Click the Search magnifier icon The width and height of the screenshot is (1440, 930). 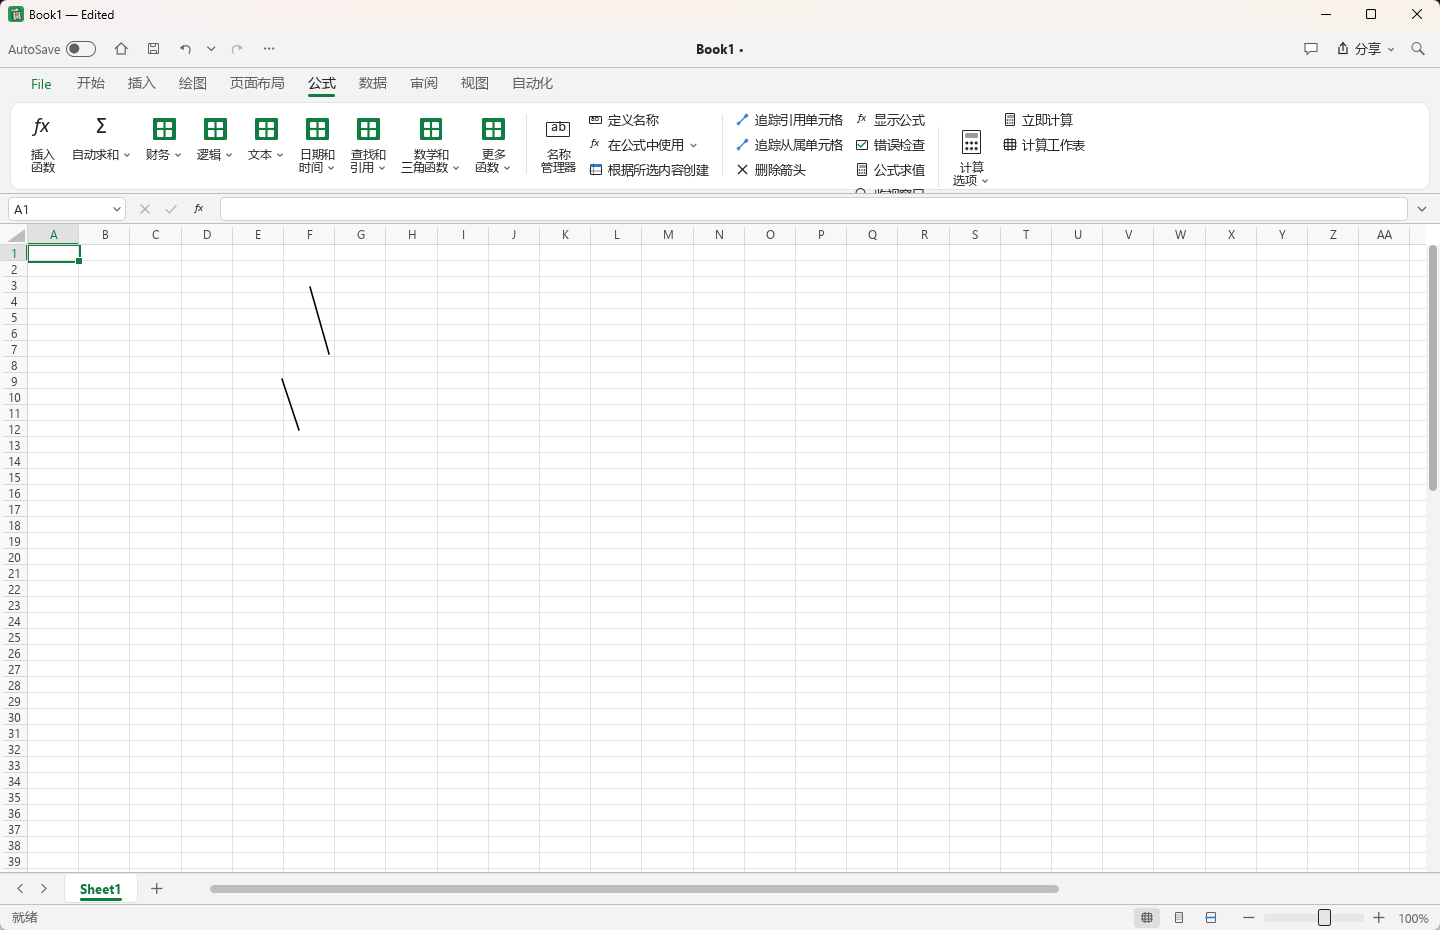[x=1418, y=49]
